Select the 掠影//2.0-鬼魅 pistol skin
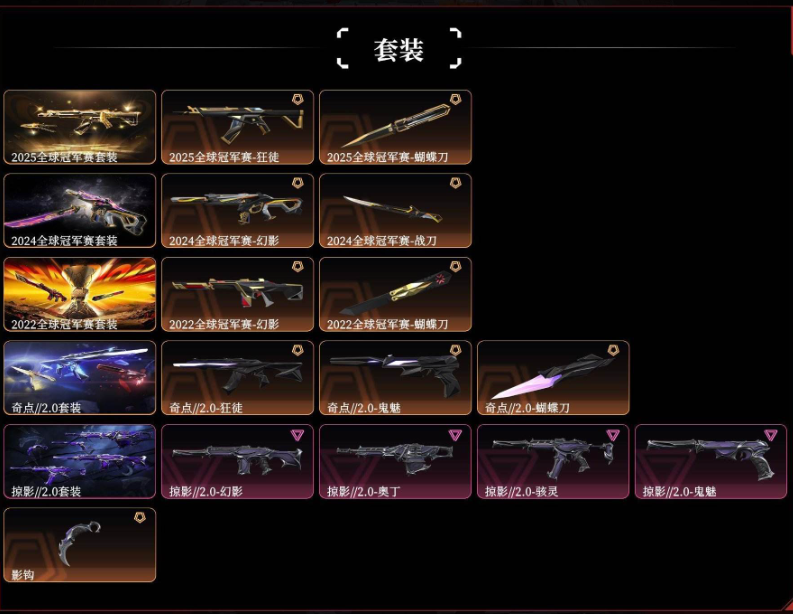Screen dimensions: 793x614 point(711,461)
